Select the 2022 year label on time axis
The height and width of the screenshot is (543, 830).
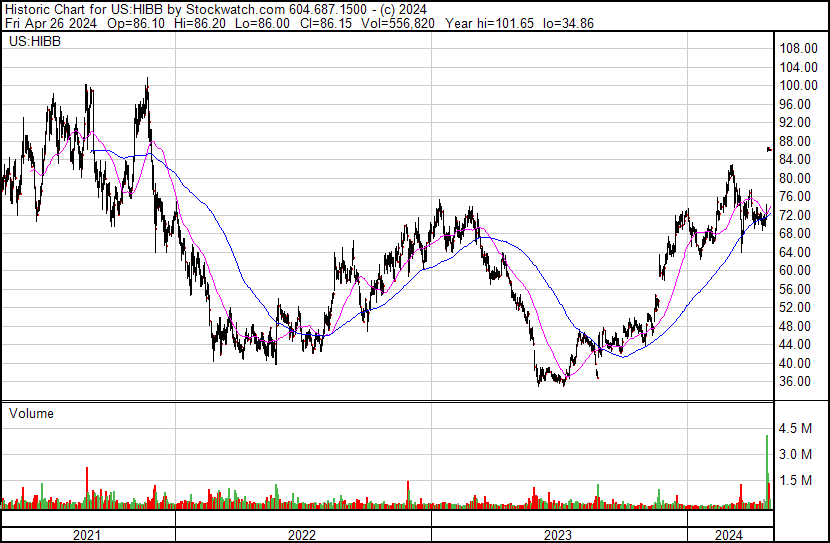tap(302, 535)
